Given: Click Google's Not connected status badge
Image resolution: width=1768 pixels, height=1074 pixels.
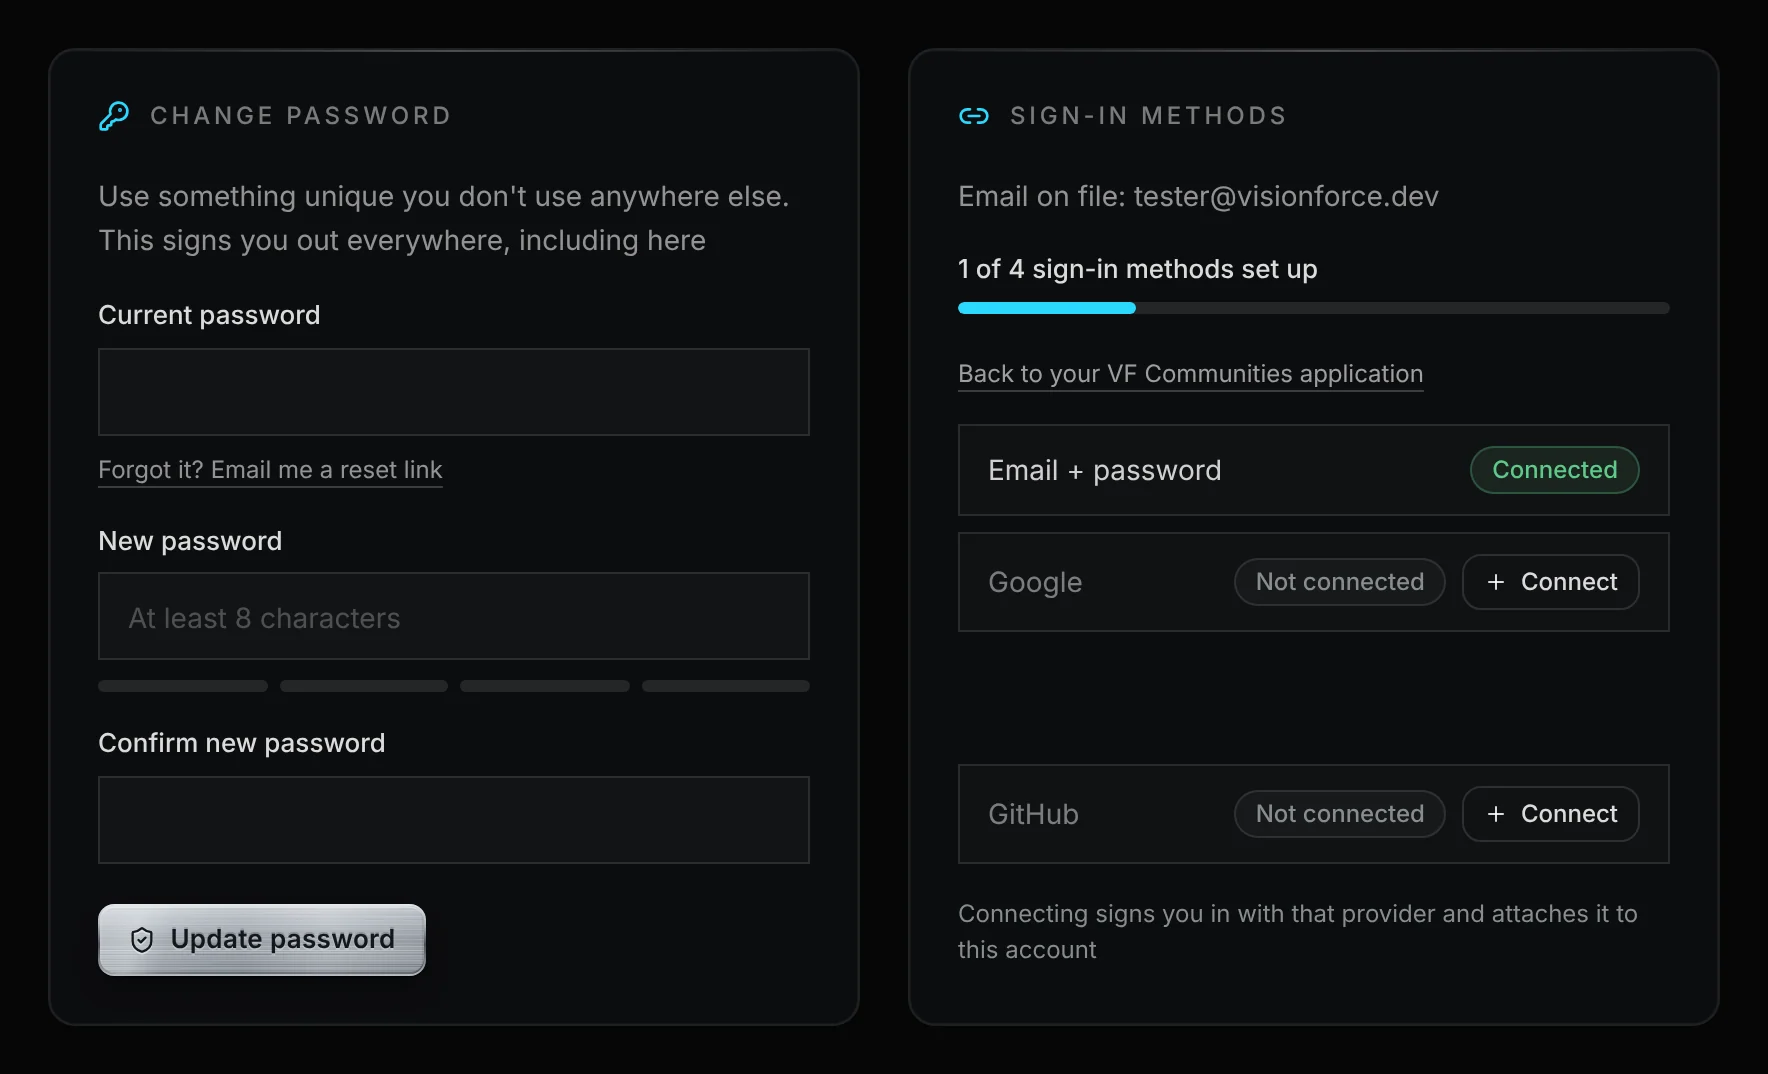Looking at the screenshot, I should [1340, 582].
